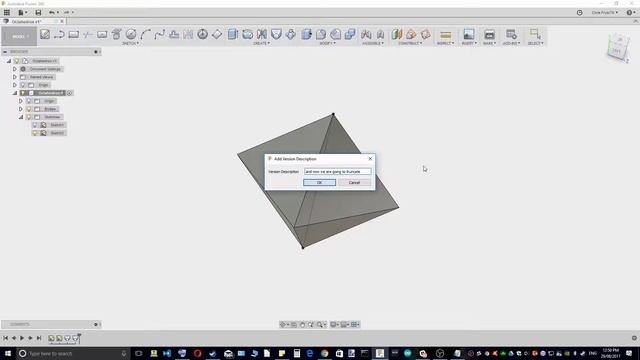Image resolution: width=640 pixels, height=360 pixels.
Task: Click the Version Description text field
Action: pyautogui.click(x=338, y=171)
